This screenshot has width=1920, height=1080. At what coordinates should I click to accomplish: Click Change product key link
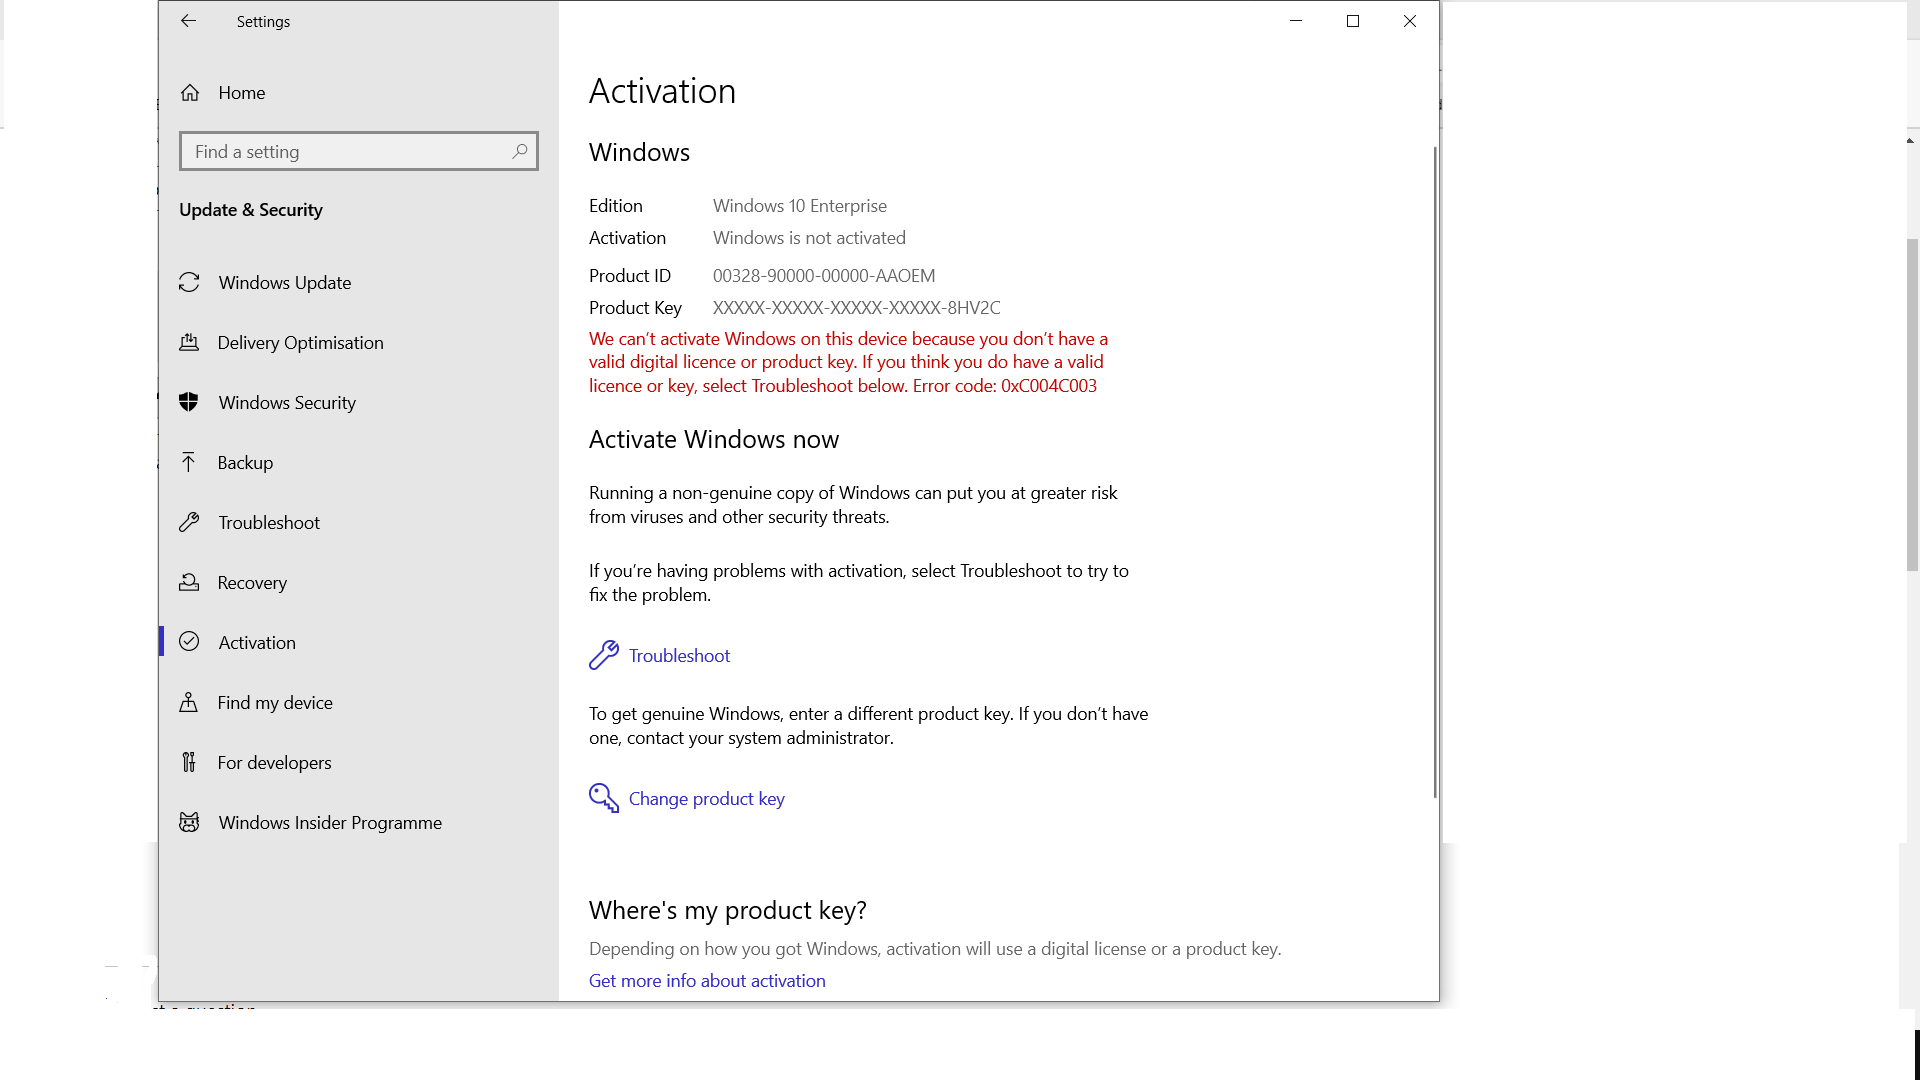tap(706, 798)
